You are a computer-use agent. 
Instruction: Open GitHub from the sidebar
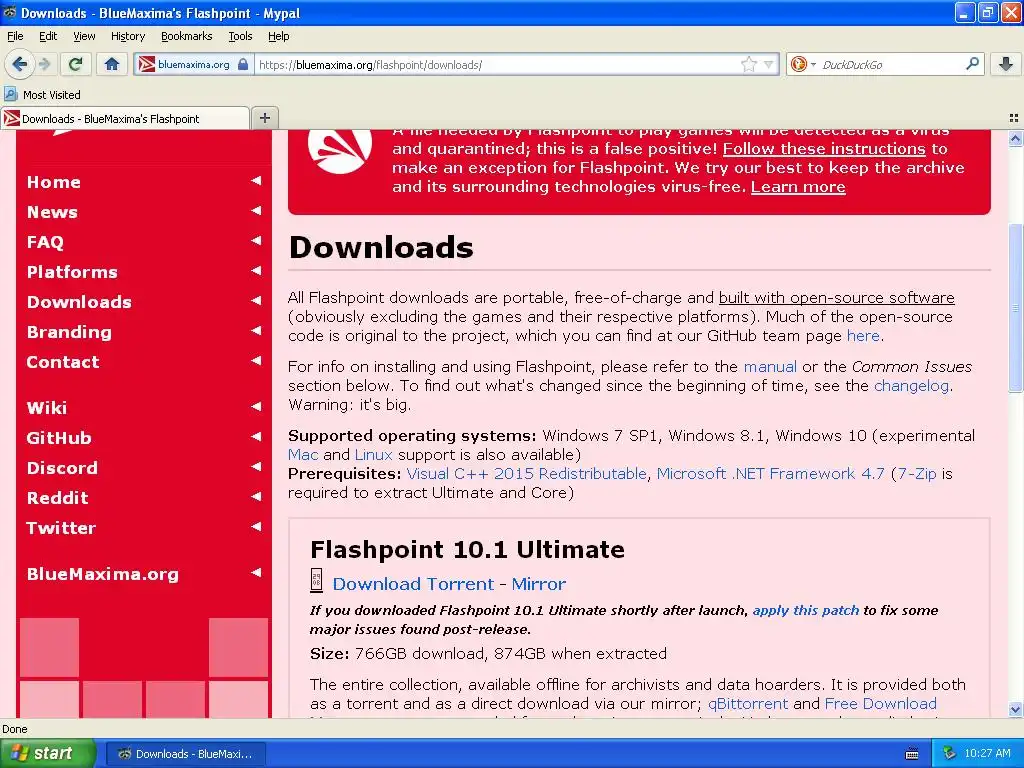pos(59,438)
